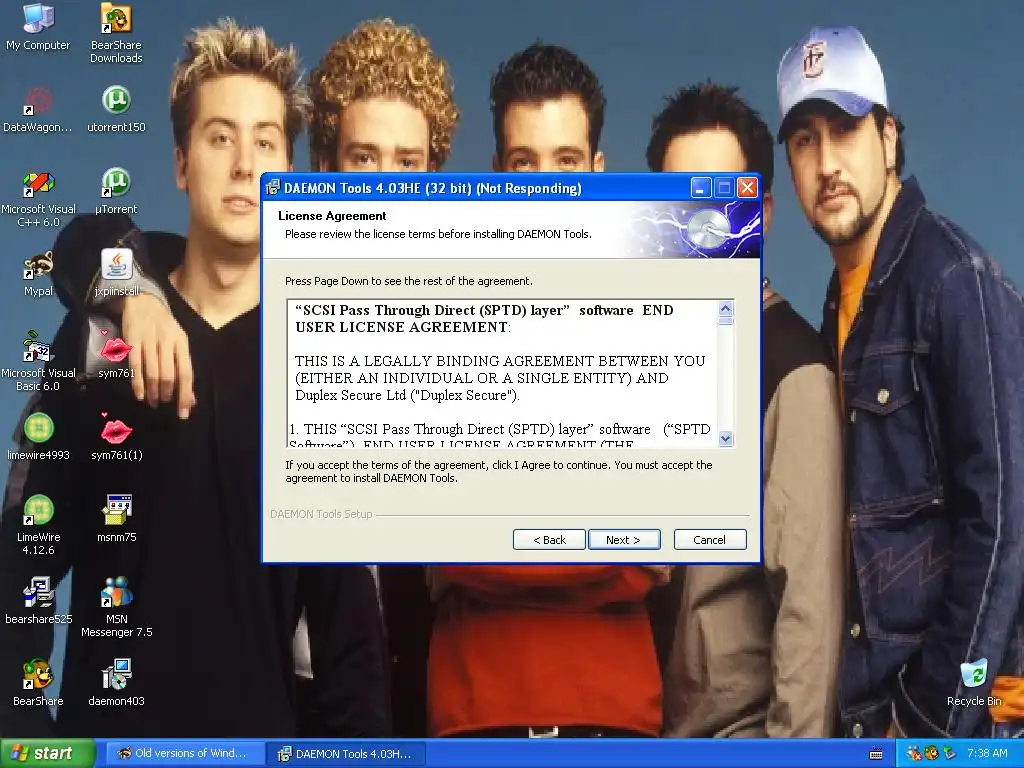
Task: Switch to Old versions of Wind... taskbar item
Action: click(x=183, y=753)
